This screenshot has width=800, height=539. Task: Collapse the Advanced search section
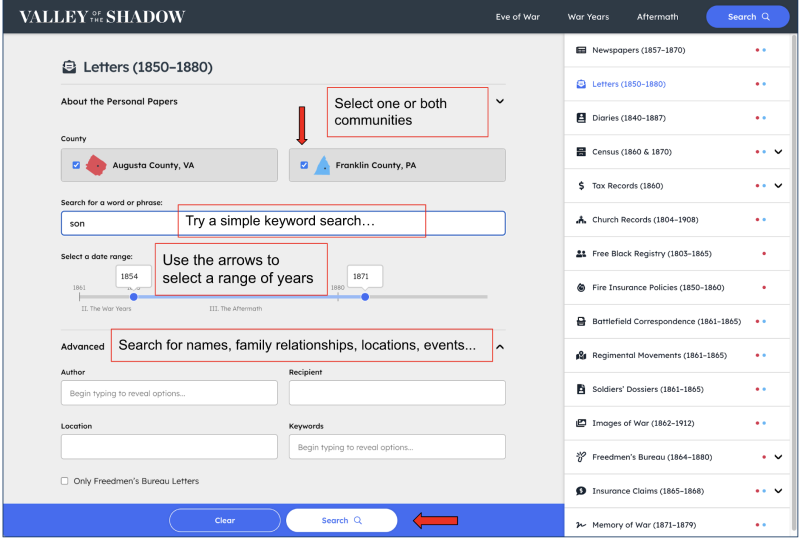pos(500,347)
